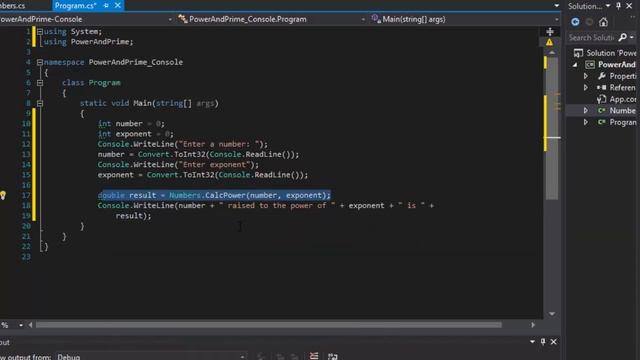Screen dimensions: 640x360
Task: Select Properties in Solution Explorer
Action: pos(617,76)
